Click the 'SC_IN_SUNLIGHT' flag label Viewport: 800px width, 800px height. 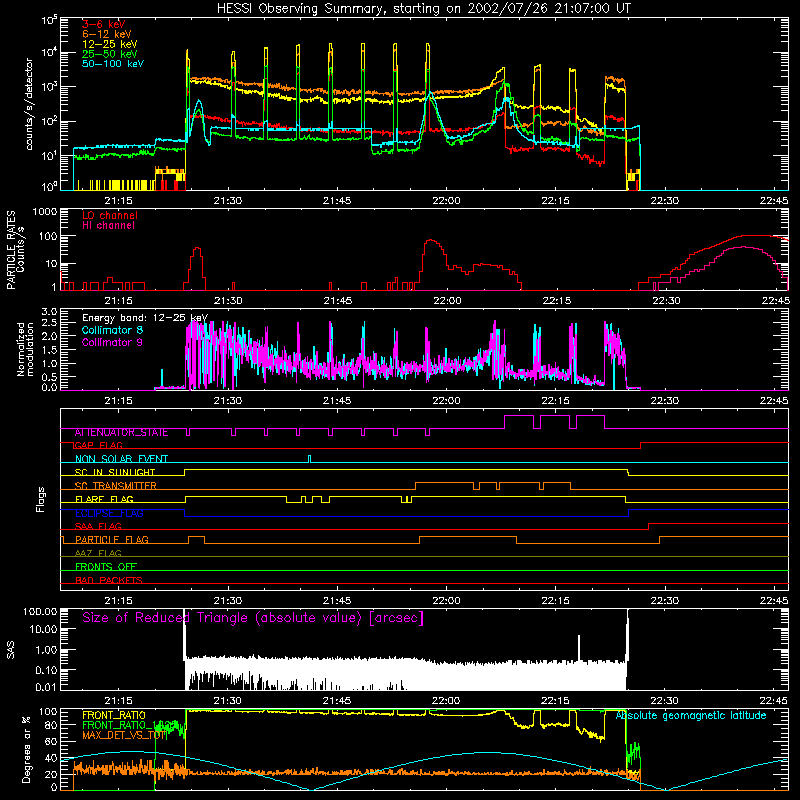115,472
